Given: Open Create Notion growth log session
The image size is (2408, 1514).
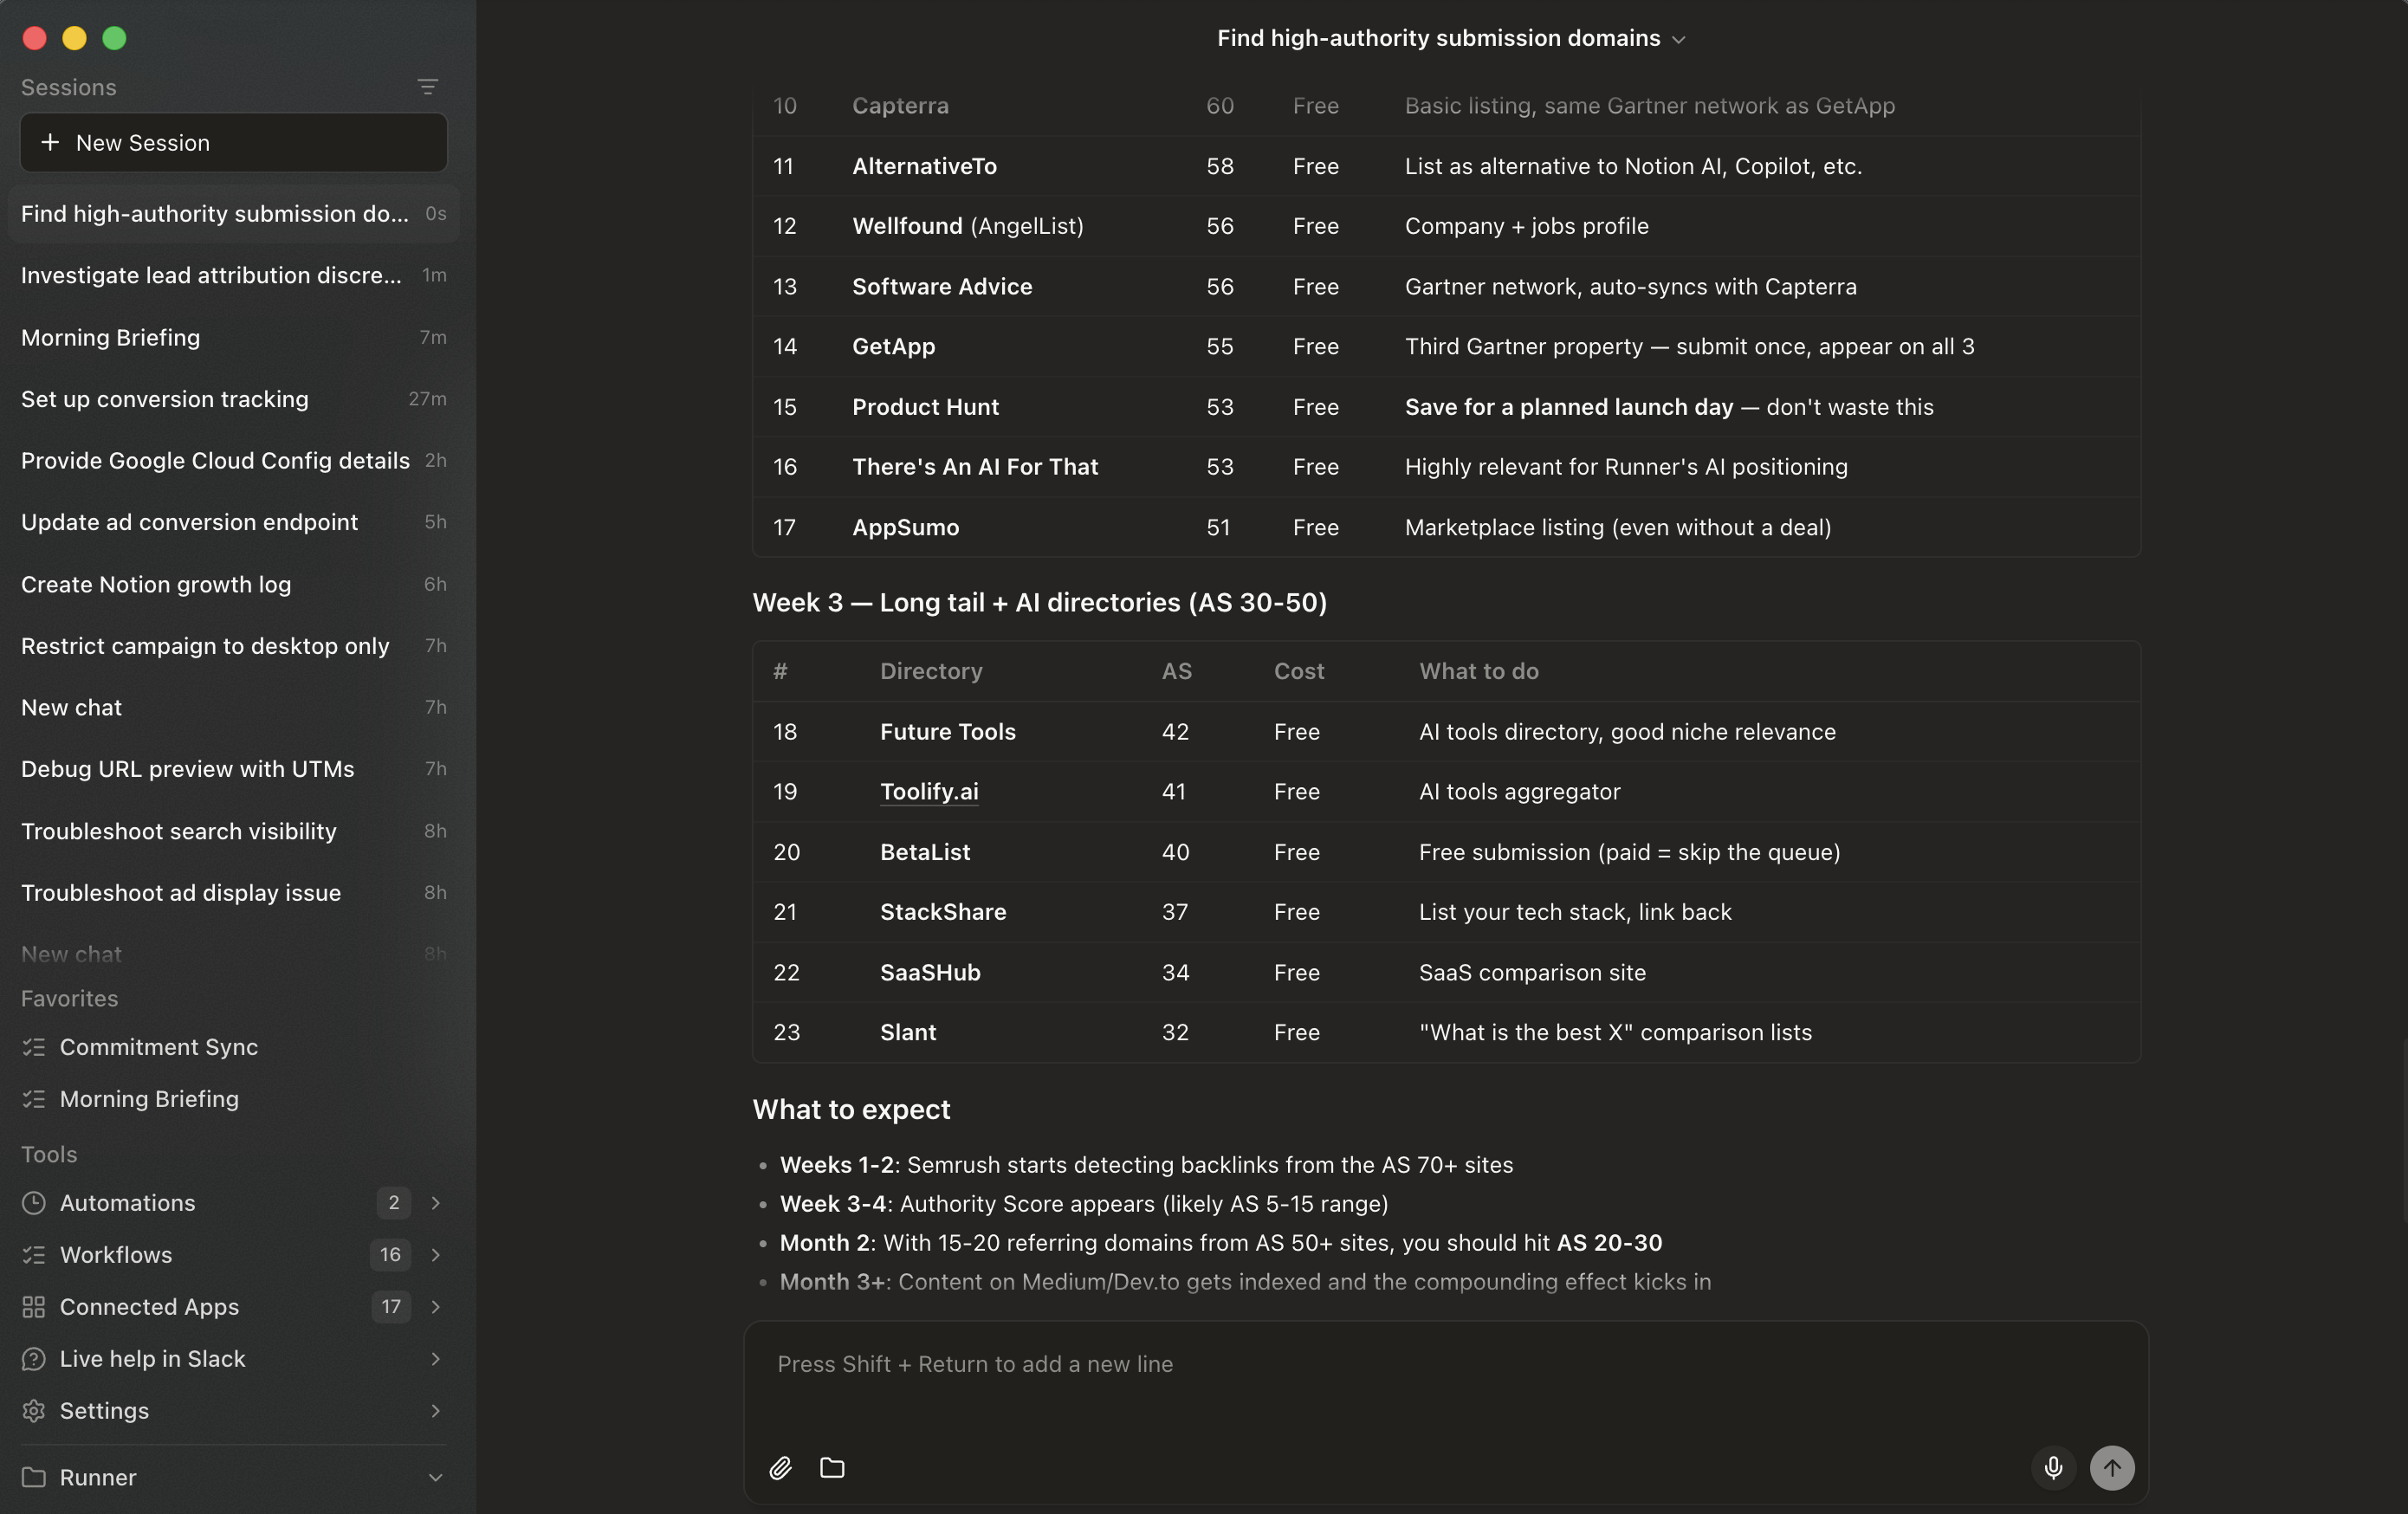Looking at the screenshot, I should pos(156,584).
